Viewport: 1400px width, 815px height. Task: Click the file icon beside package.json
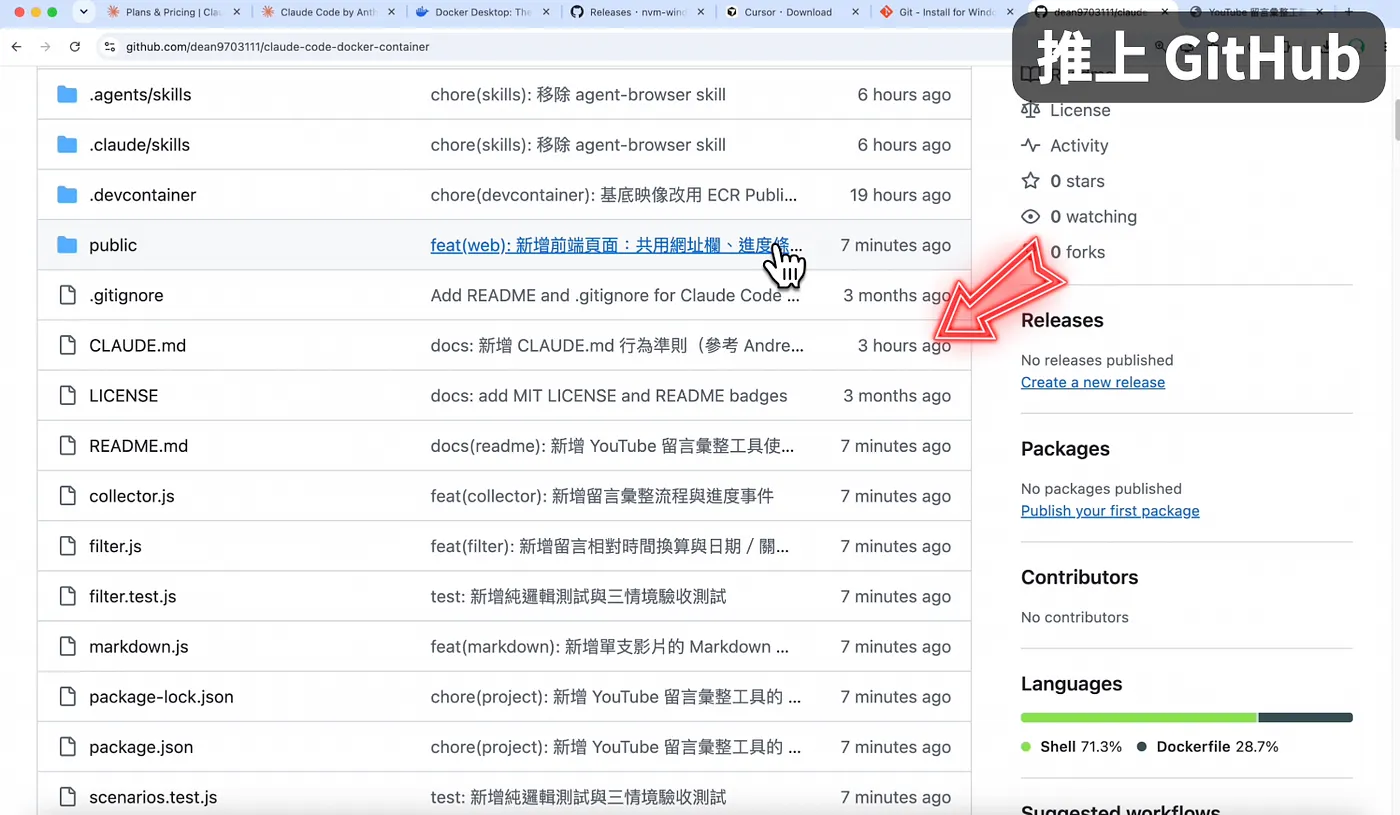(67, 747)
